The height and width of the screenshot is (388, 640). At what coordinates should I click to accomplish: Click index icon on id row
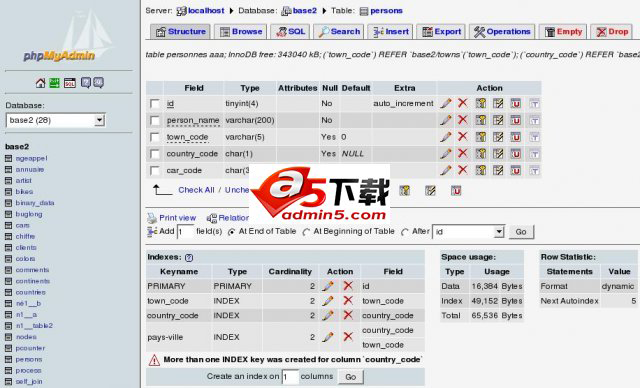point(498,103)
